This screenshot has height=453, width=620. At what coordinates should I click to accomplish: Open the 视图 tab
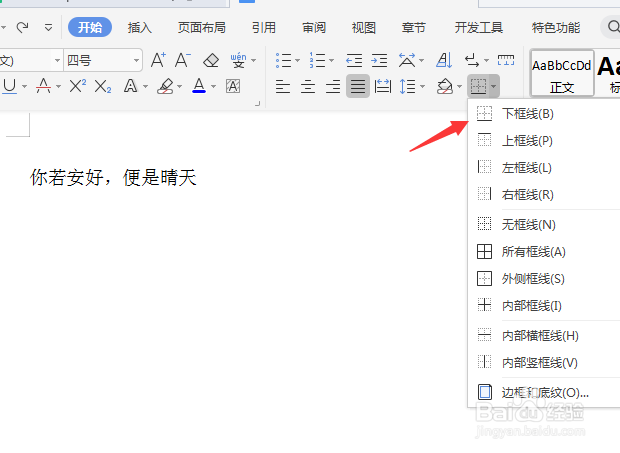pyautogui.click(x=364, y=28)
